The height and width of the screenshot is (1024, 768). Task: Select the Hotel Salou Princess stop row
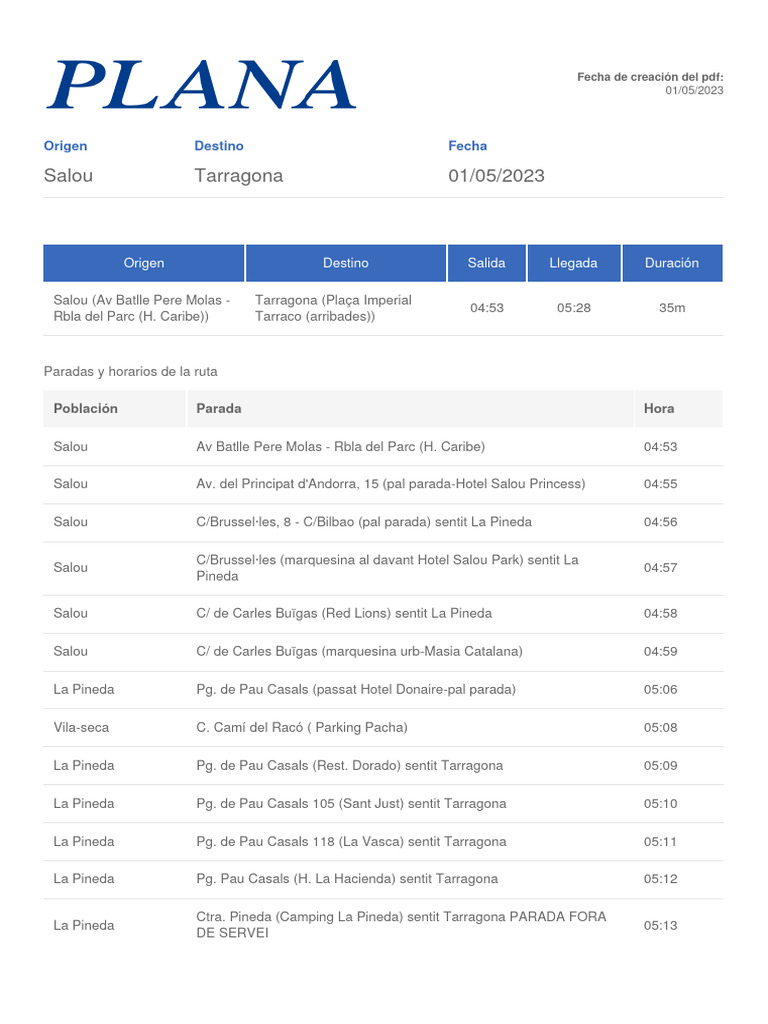[391, 484]
